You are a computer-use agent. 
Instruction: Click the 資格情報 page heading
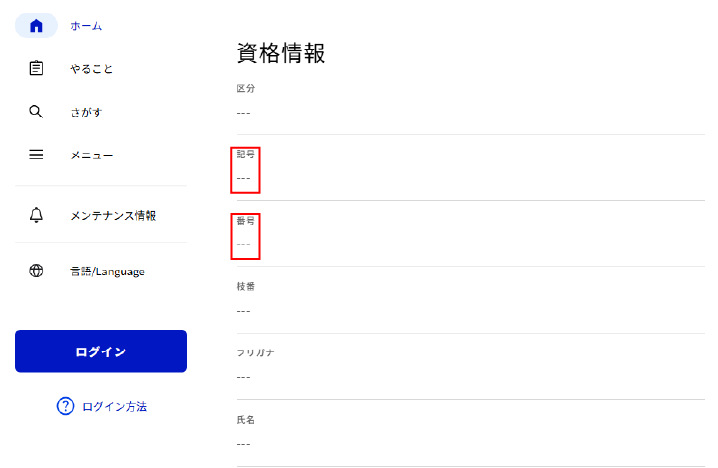[x=281, y=53]
